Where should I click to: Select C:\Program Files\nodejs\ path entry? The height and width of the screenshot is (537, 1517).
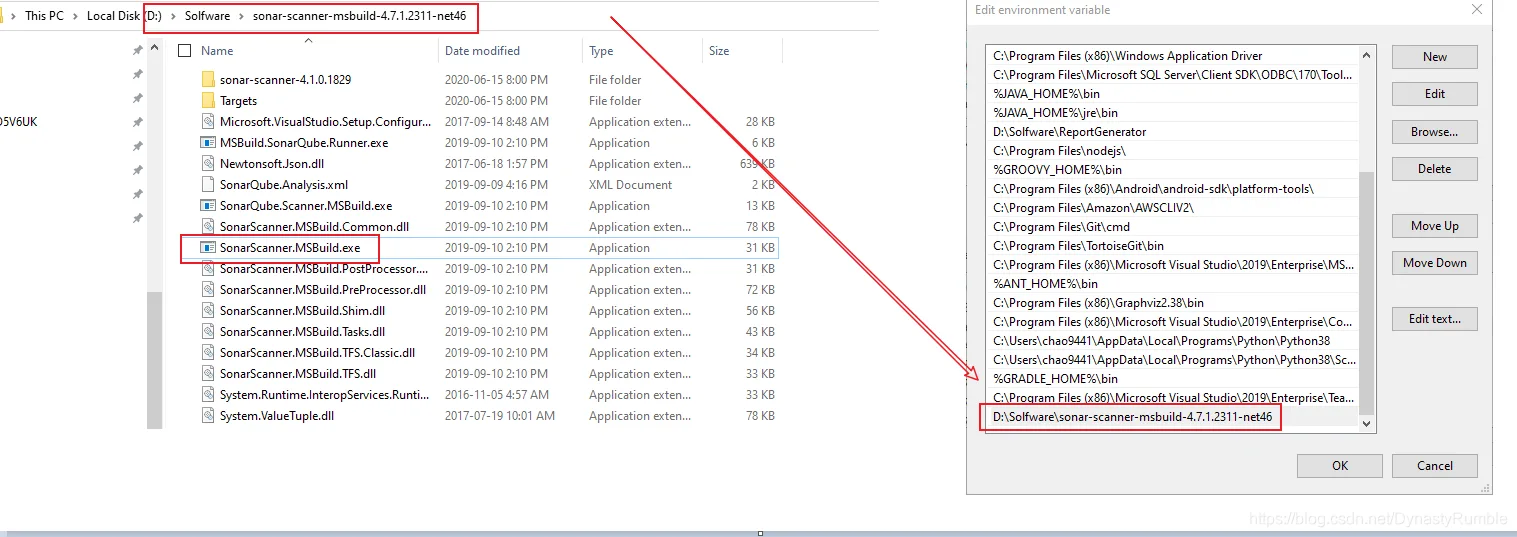pyautogui.click(x=1171, y=151)
